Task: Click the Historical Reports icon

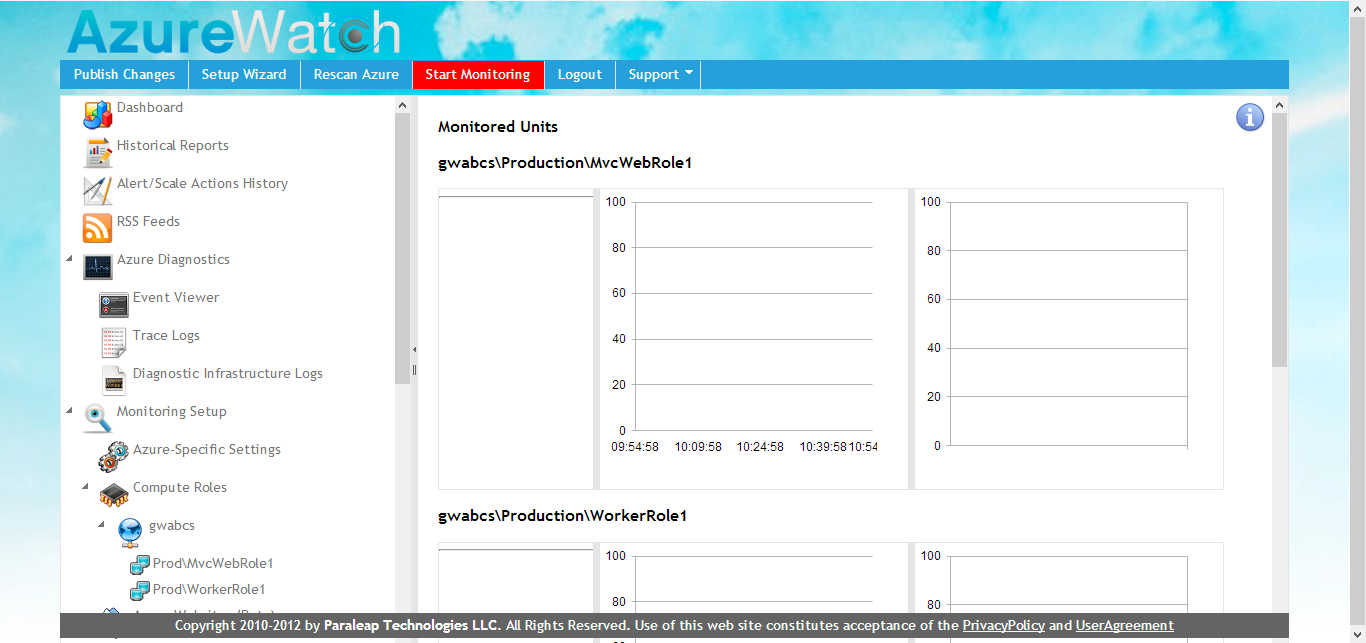Action: [97, 152]
